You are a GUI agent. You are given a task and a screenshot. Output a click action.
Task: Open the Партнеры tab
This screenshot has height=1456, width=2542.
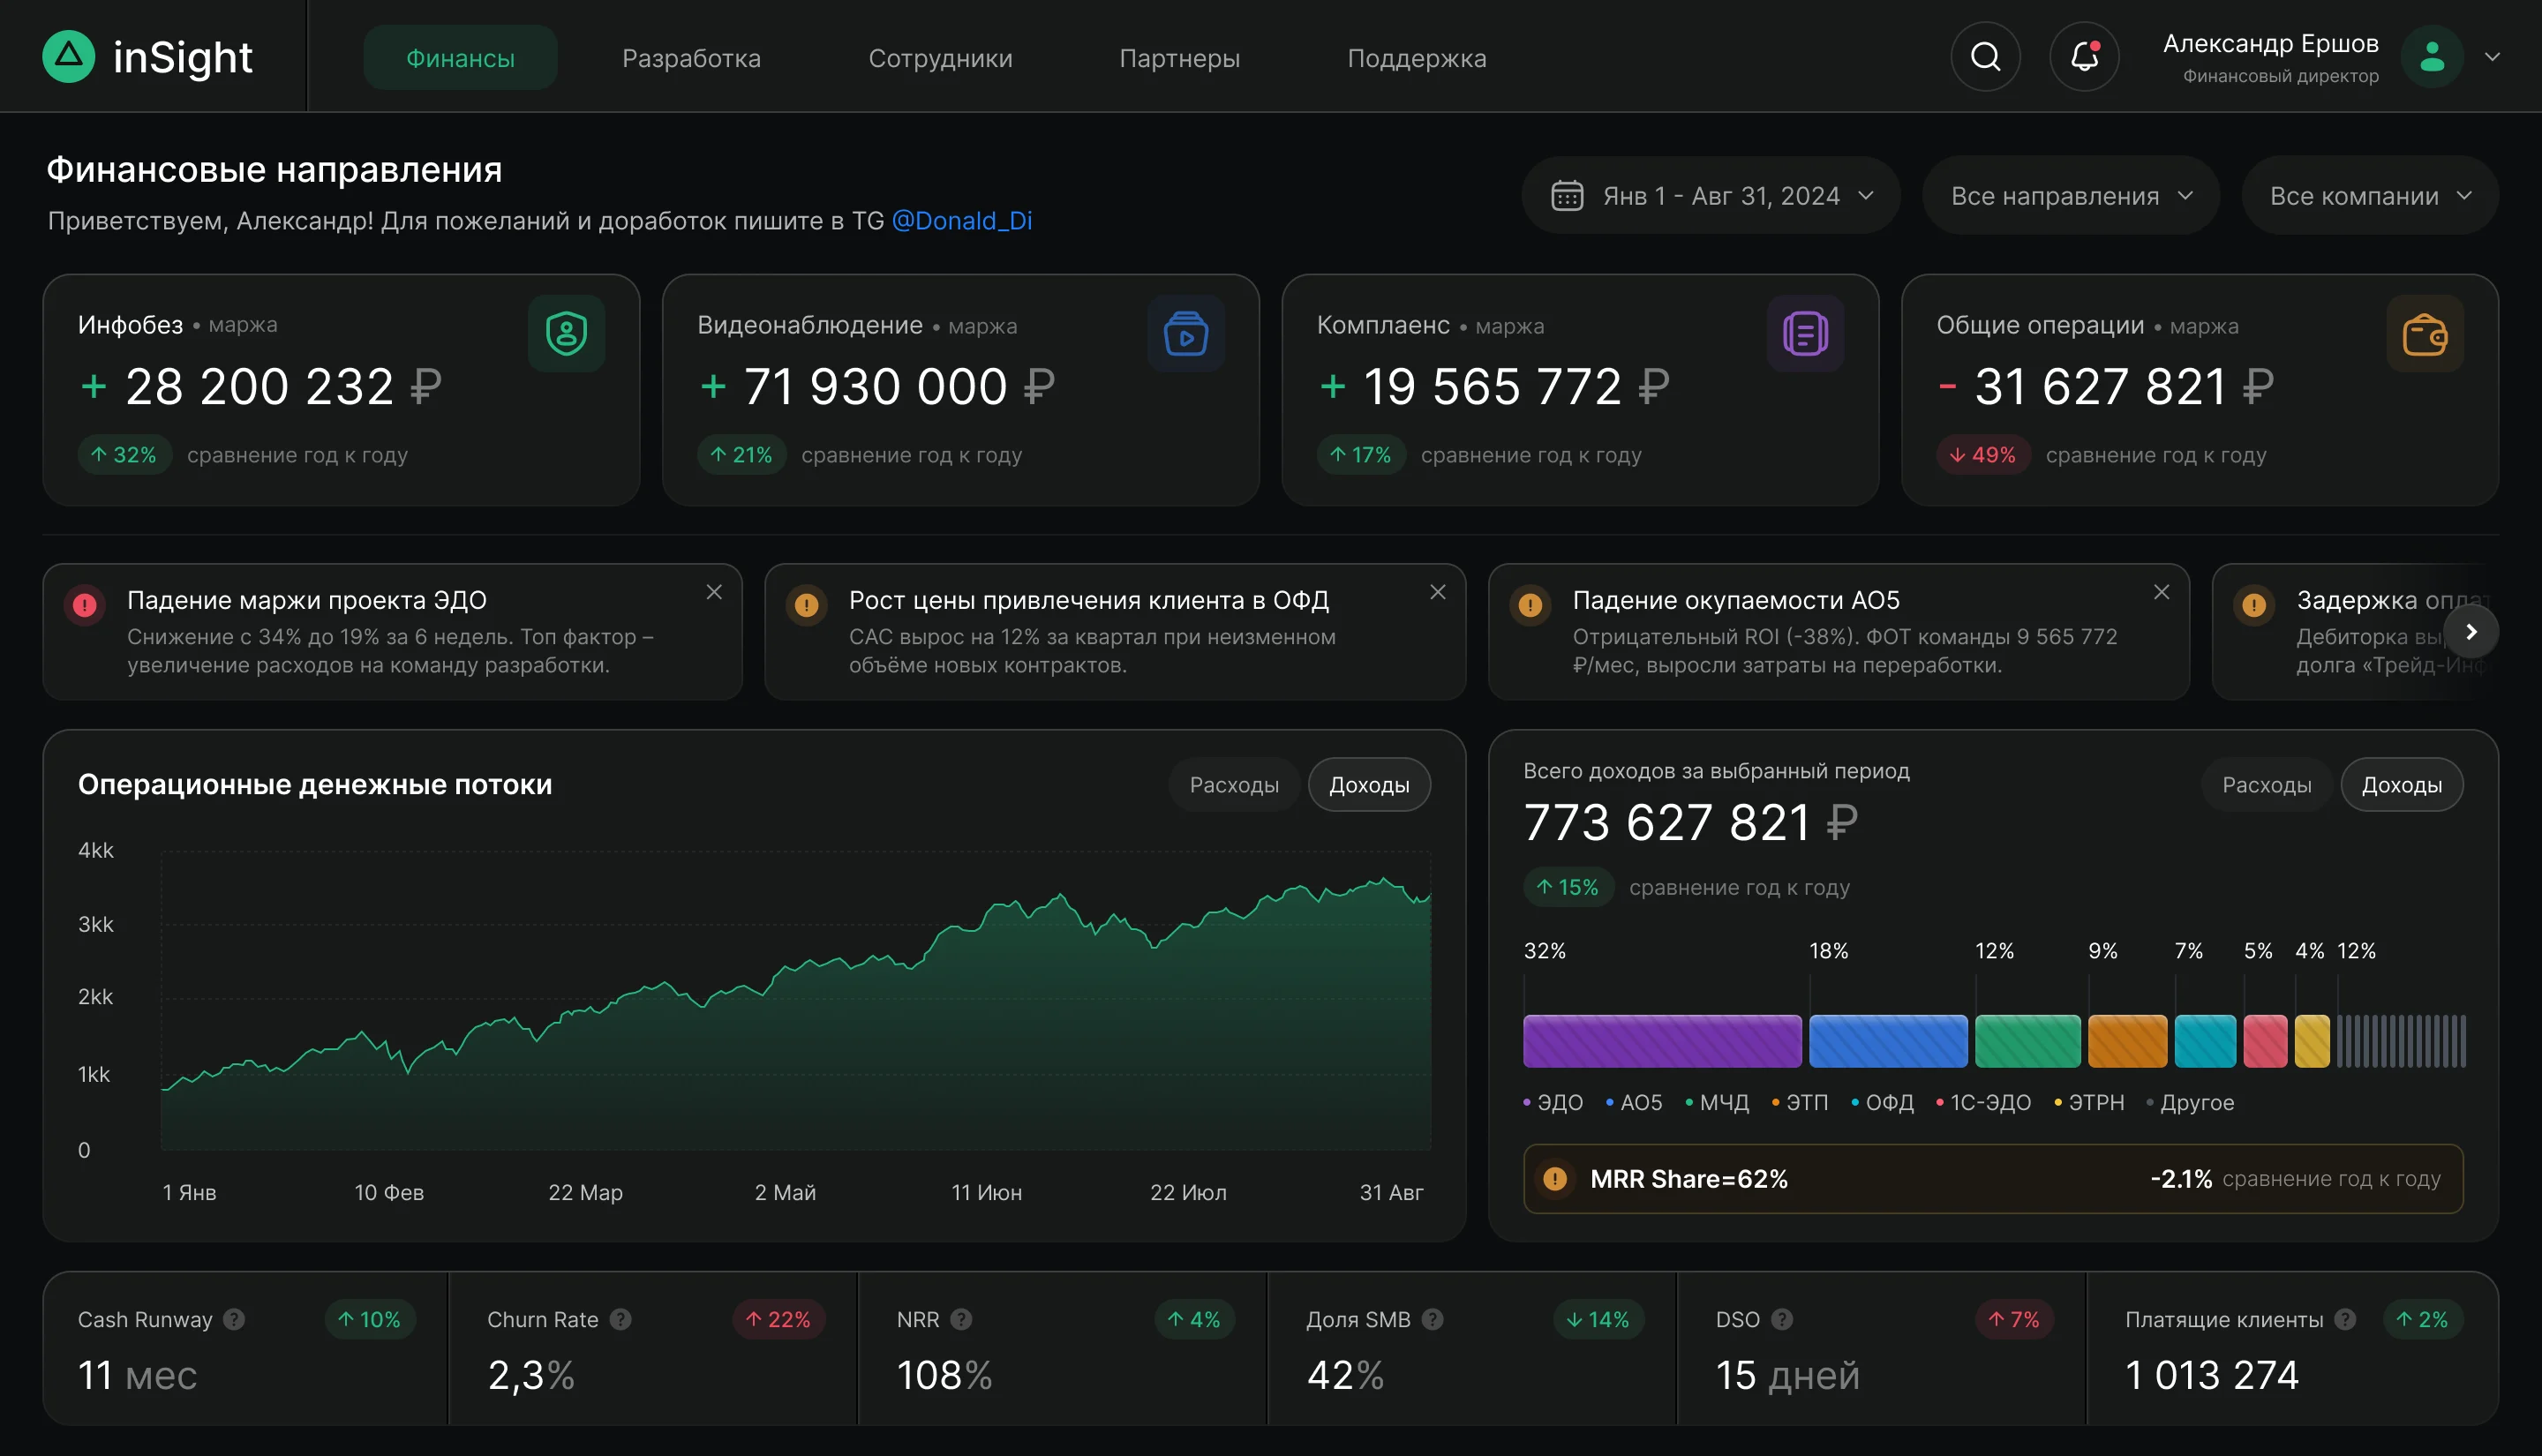(x=1179, y=57)
